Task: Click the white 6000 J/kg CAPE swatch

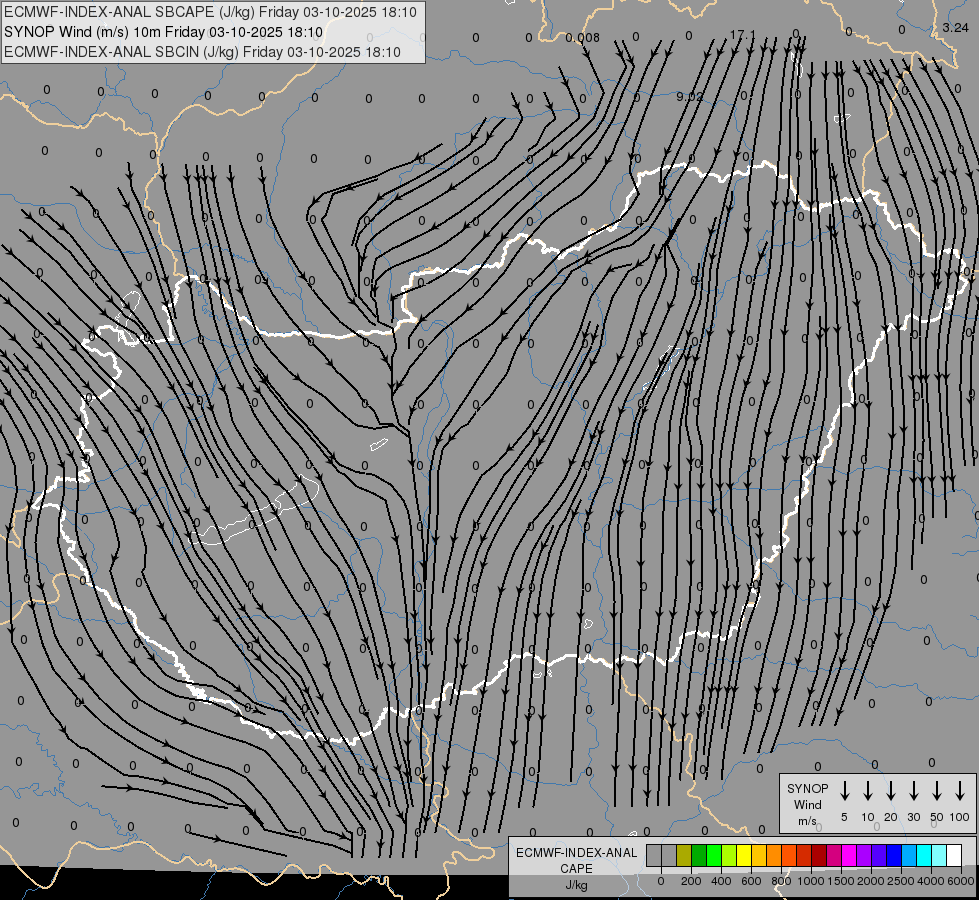Action: 954,855
